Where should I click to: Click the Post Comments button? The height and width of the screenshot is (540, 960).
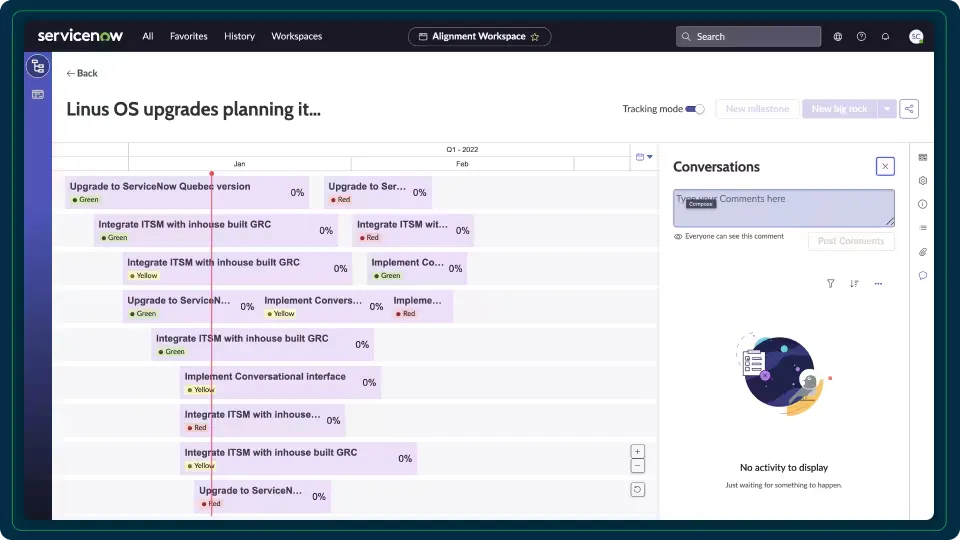point(851,241)
